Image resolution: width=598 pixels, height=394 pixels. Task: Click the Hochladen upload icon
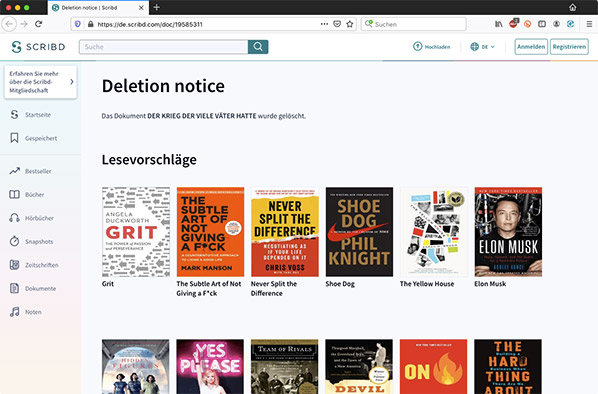point(418,47)
